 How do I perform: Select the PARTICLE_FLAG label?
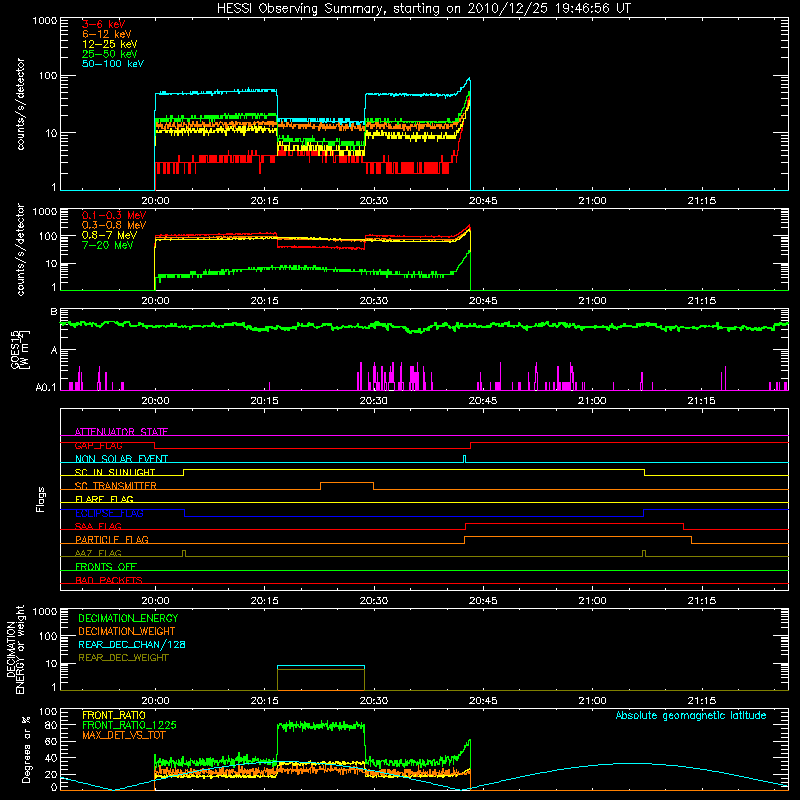(112, 539)
